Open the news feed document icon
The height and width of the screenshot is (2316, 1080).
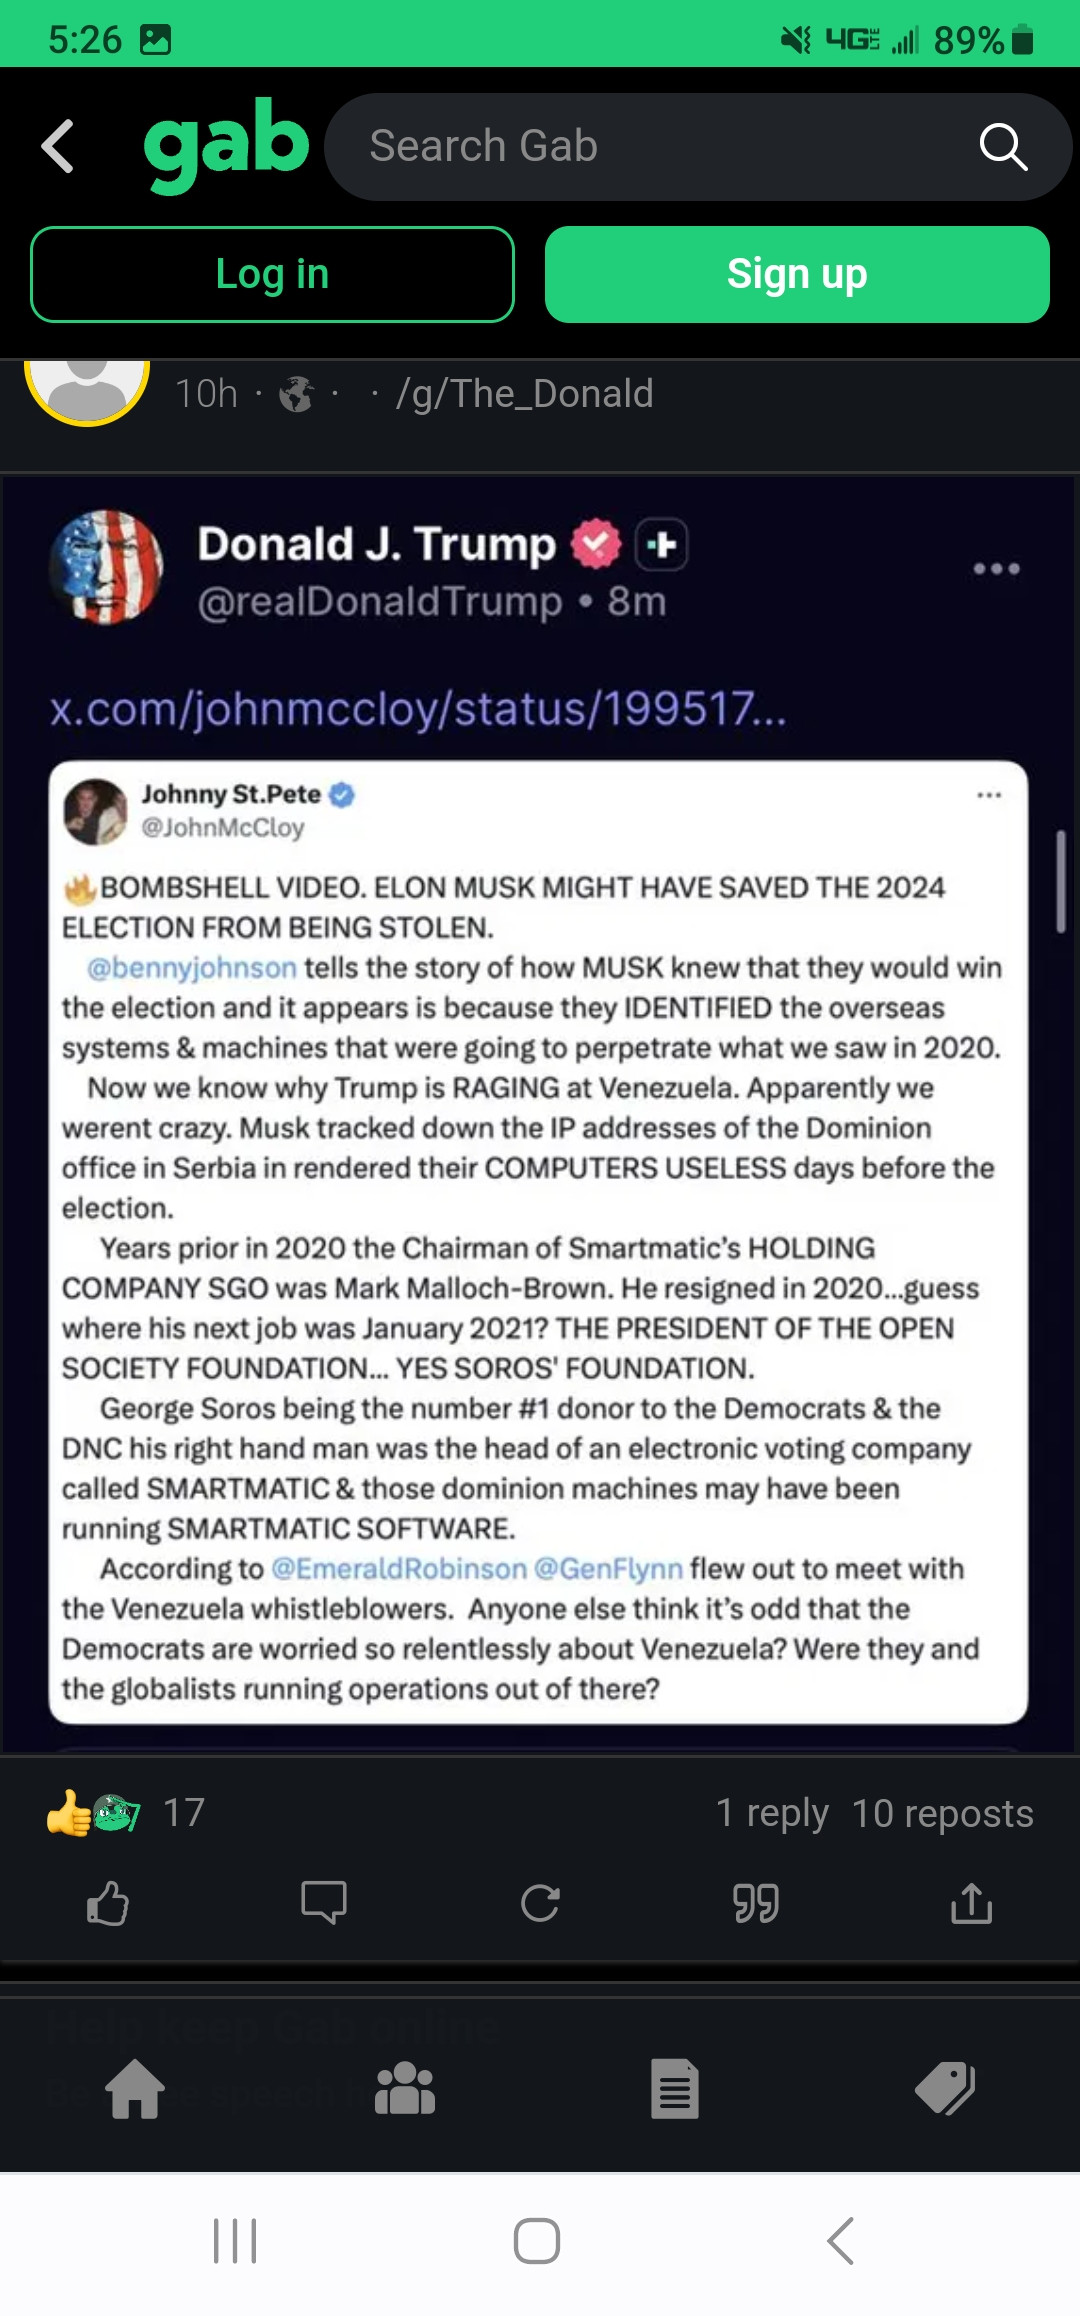[x=675, y=2089]
